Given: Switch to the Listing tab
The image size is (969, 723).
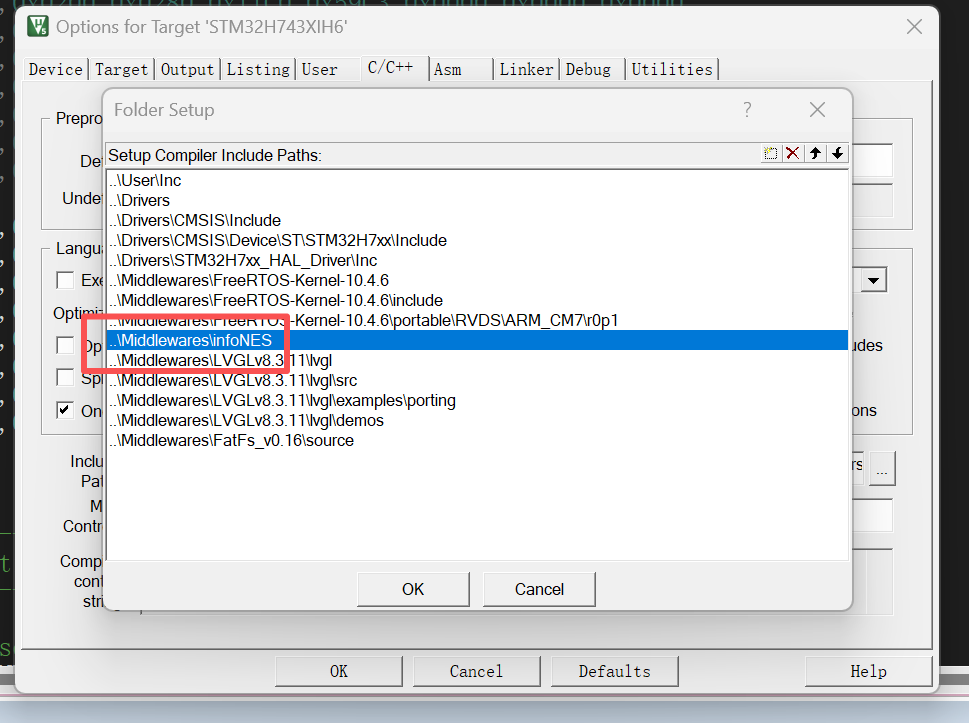Looking at the screenshot, I should coord(258,69).
